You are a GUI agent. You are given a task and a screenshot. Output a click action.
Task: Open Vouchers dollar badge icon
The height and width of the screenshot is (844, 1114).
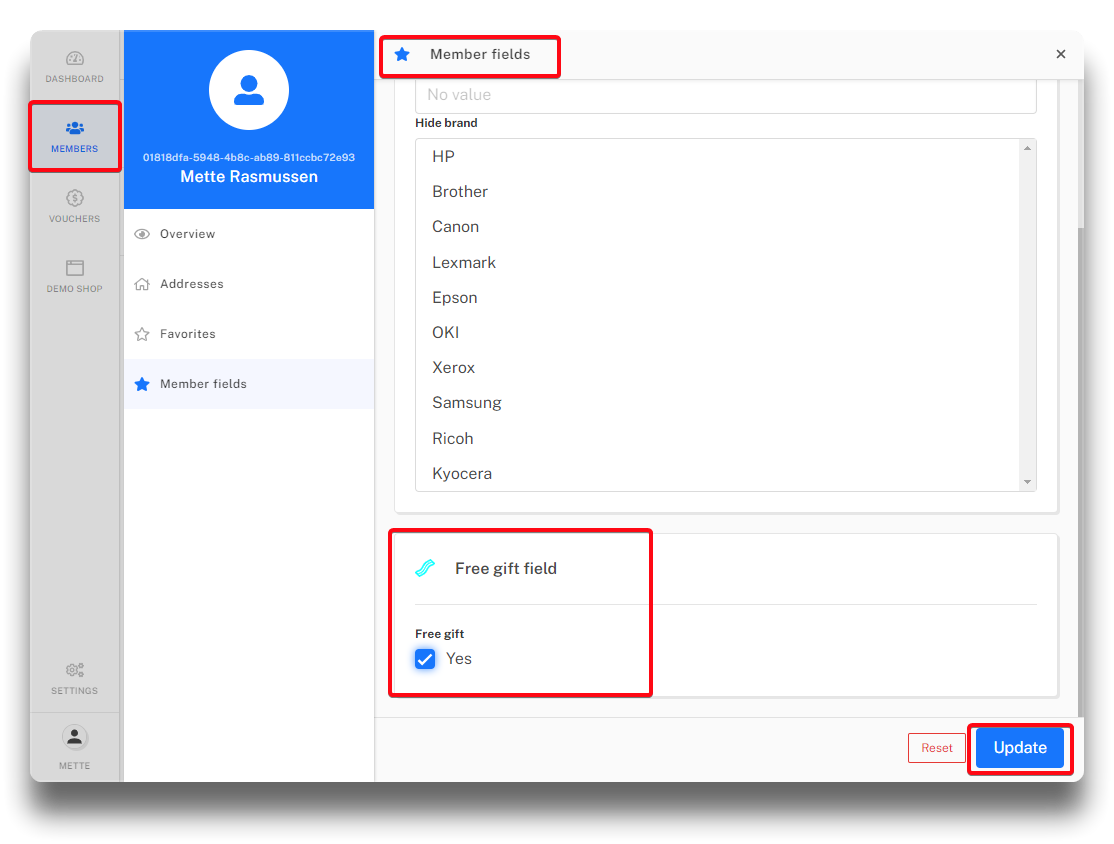(75, 198)
